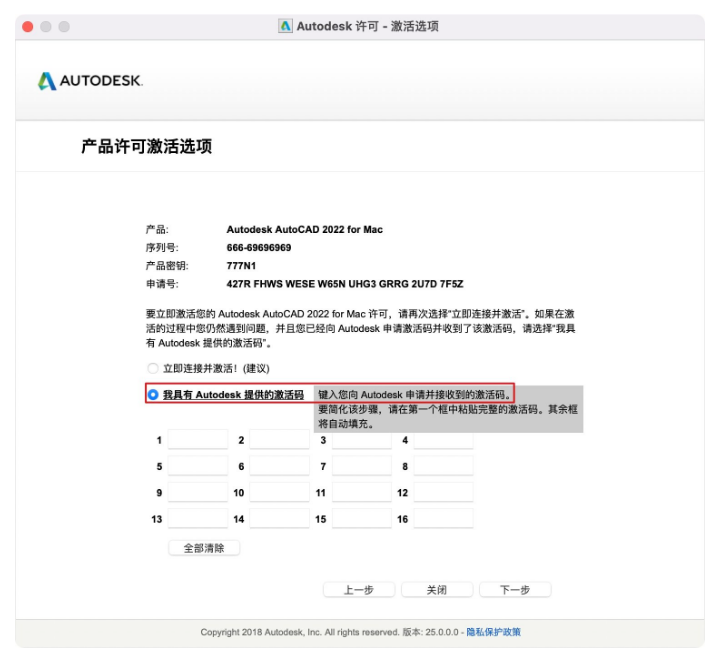
Task: Click the "产品:" label
Action: [157, 229]
